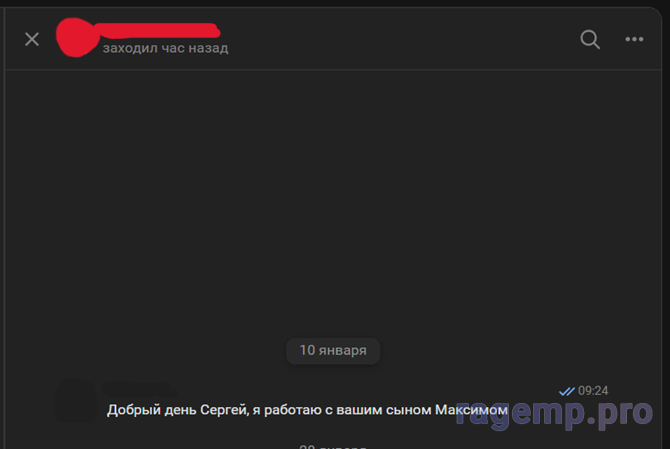Viewport: 670px width, 449px height.
Task: Click the red-covered profile avatar in header
Action: pos(76,38)
